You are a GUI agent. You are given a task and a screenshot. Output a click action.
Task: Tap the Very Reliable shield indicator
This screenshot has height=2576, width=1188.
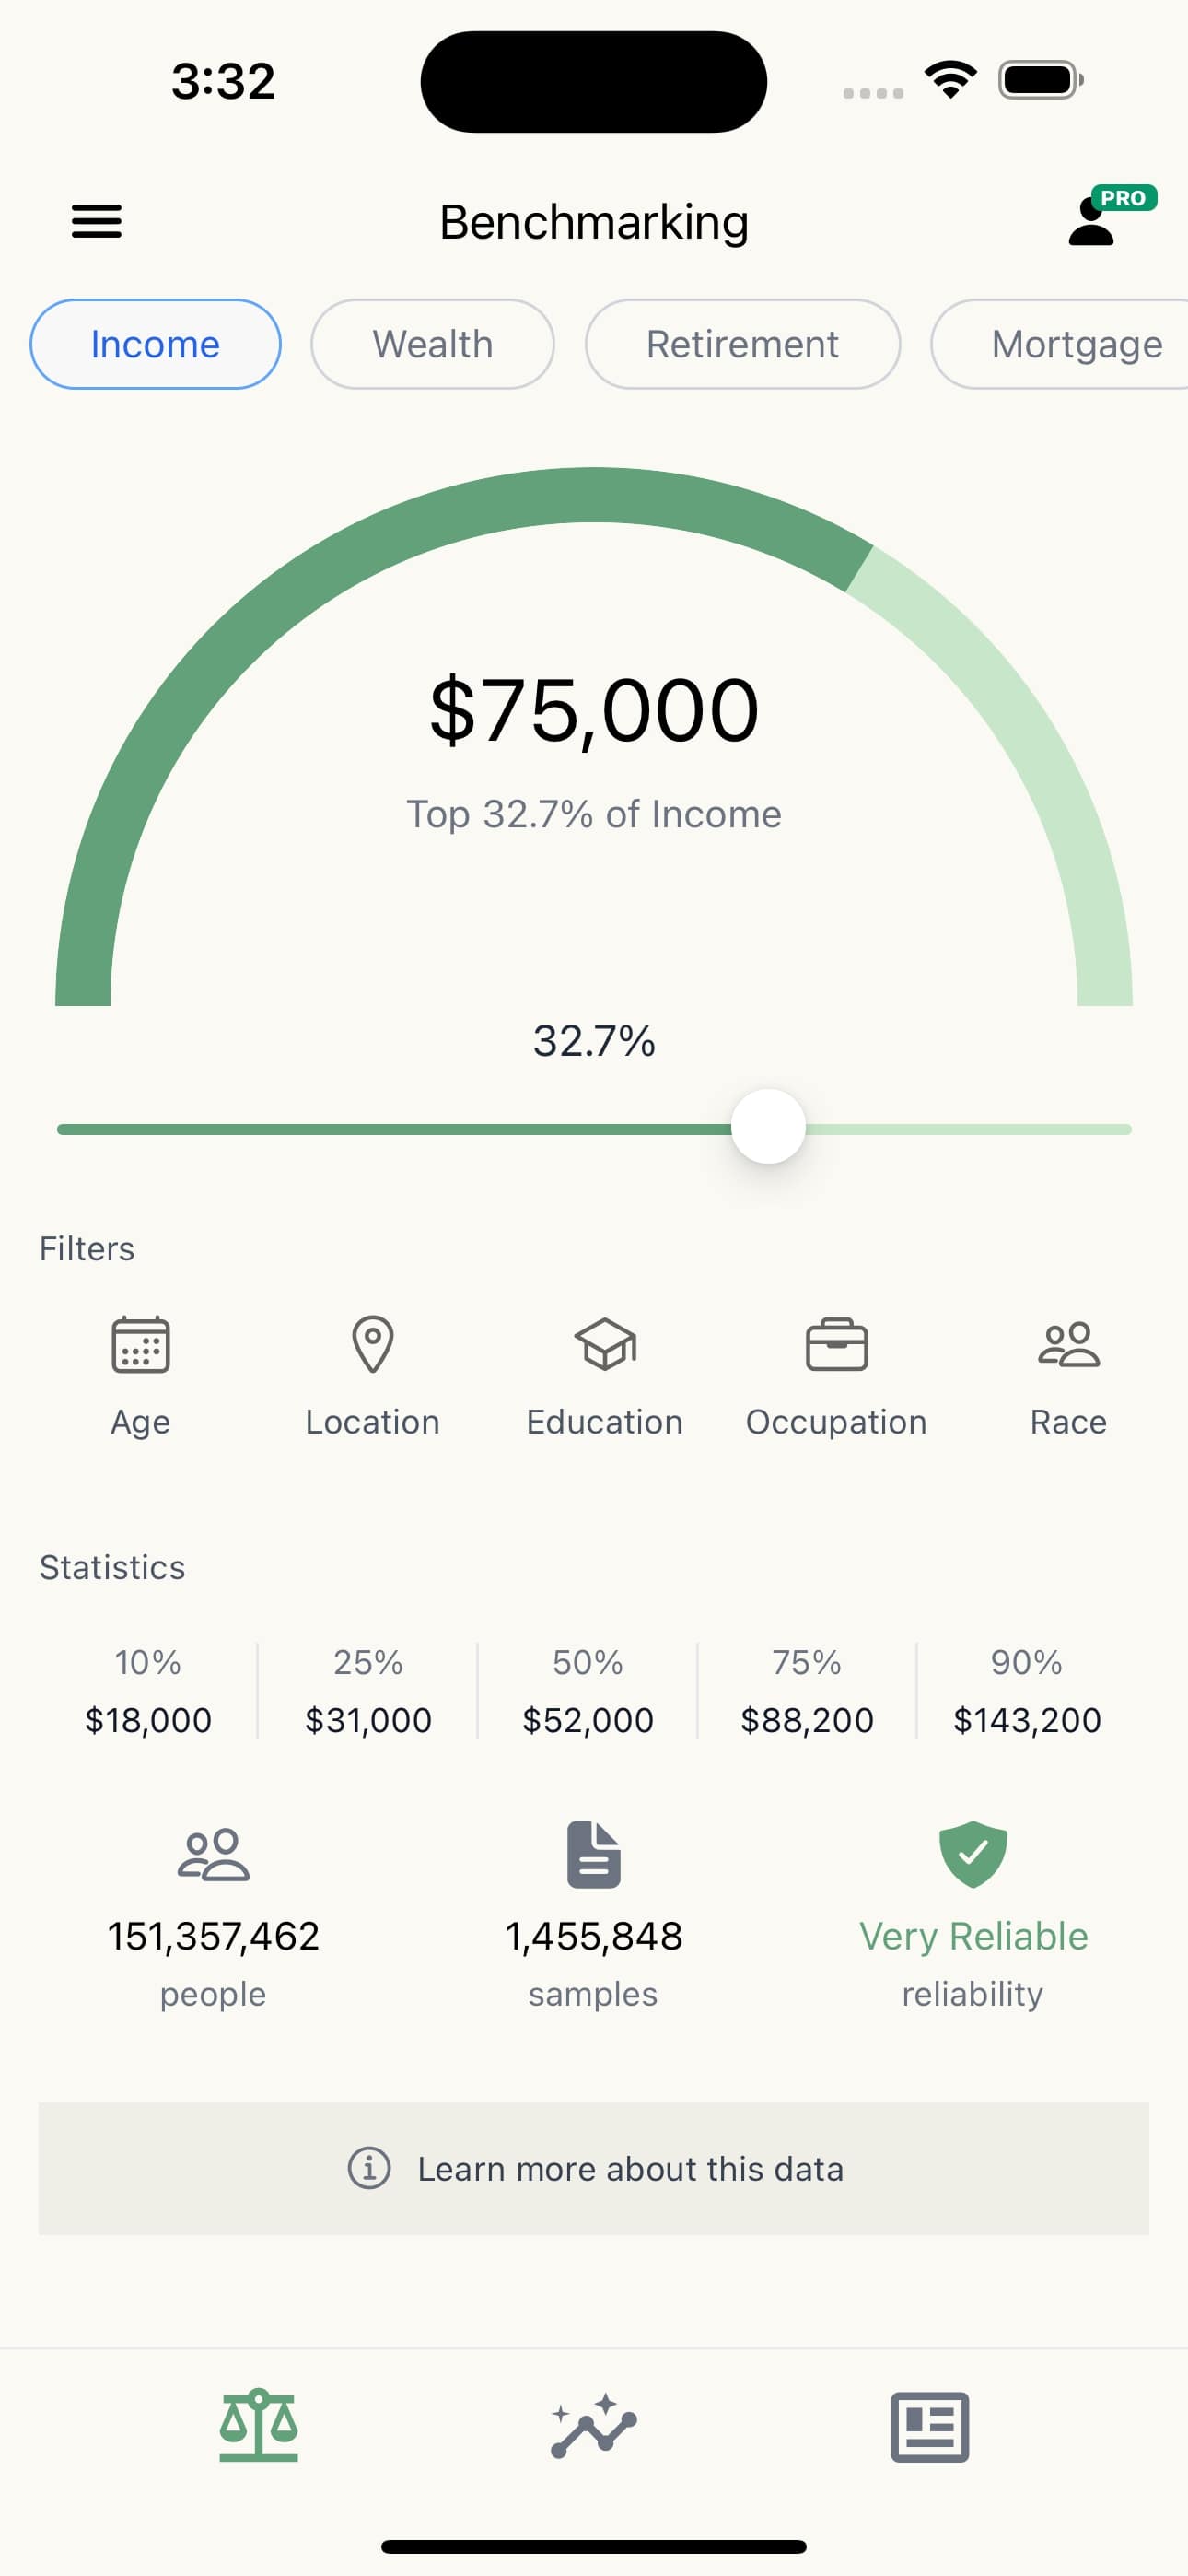[972, 1854]
